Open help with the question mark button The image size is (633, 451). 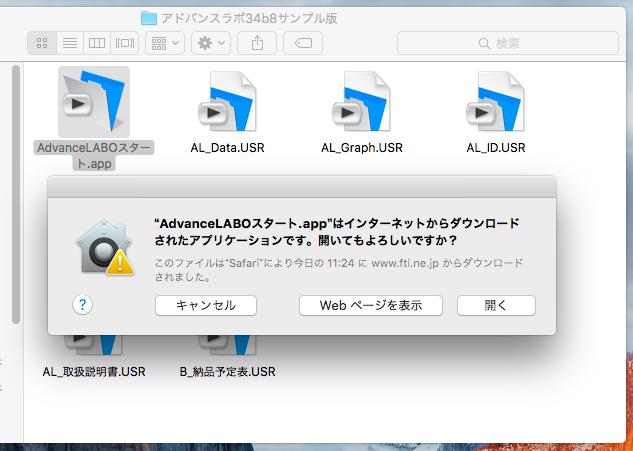(x=82, y=305)
